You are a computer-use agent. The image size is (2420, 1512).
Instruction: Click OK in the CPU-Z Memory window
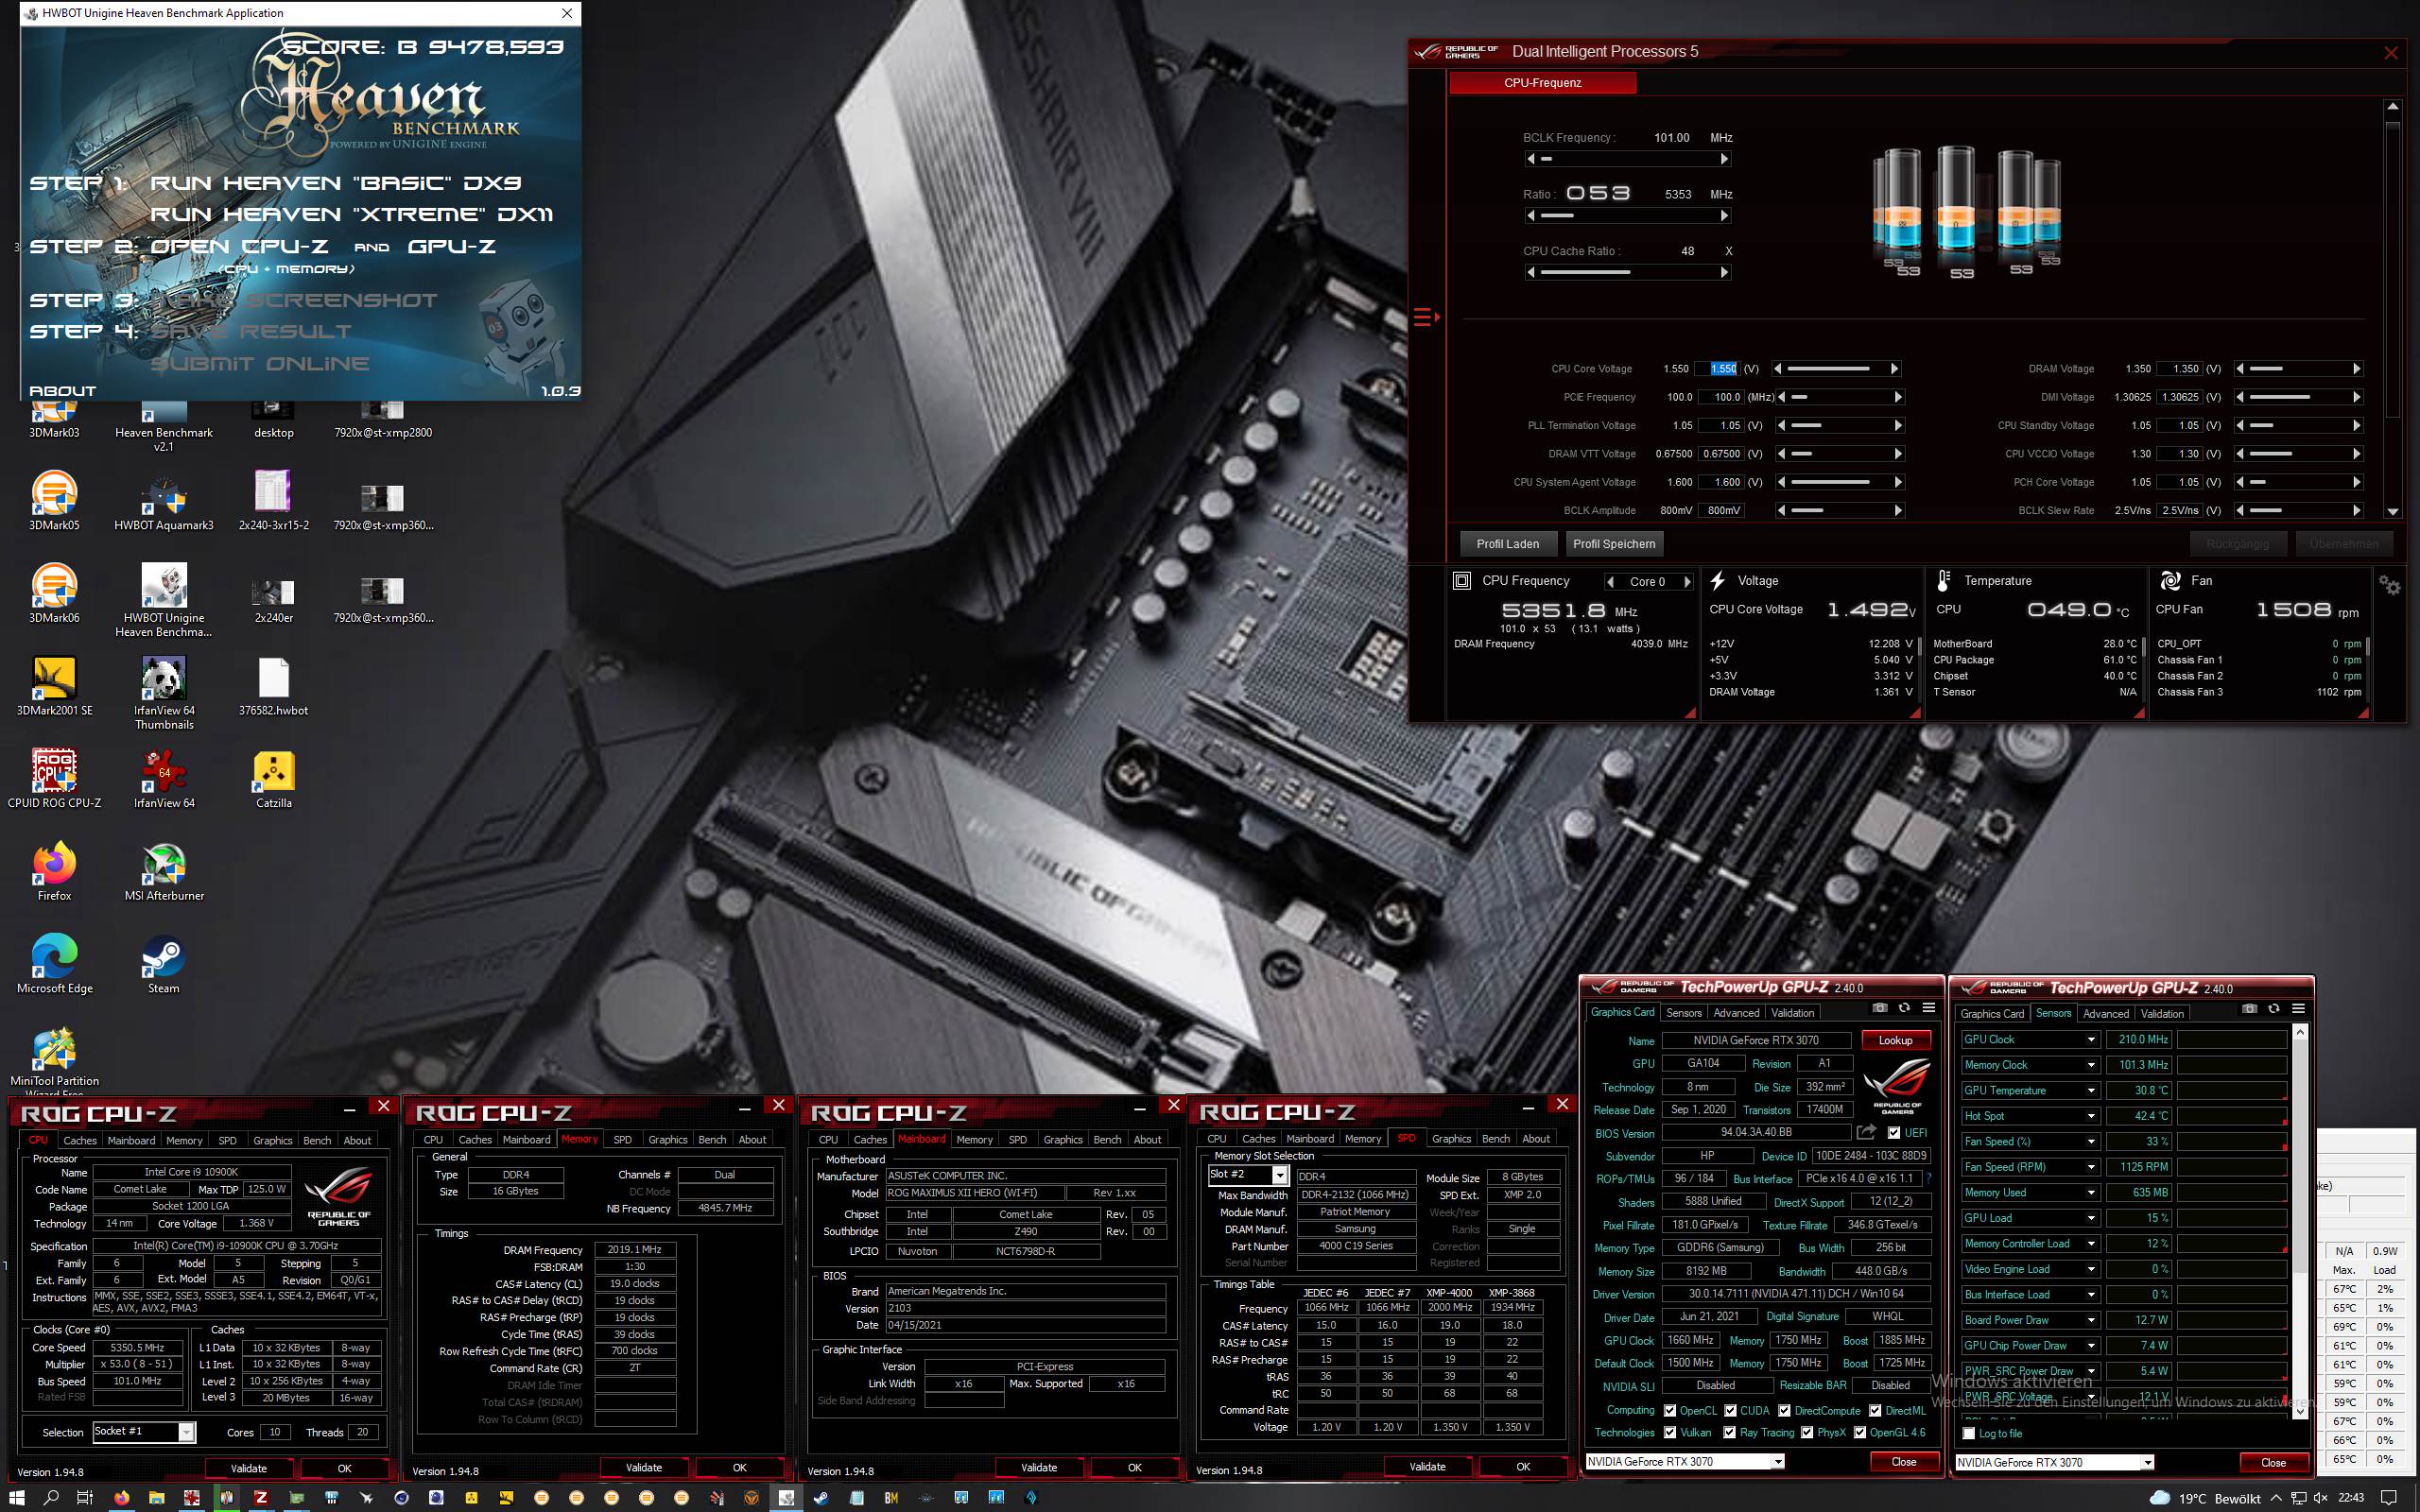(x=739, y=1468)
